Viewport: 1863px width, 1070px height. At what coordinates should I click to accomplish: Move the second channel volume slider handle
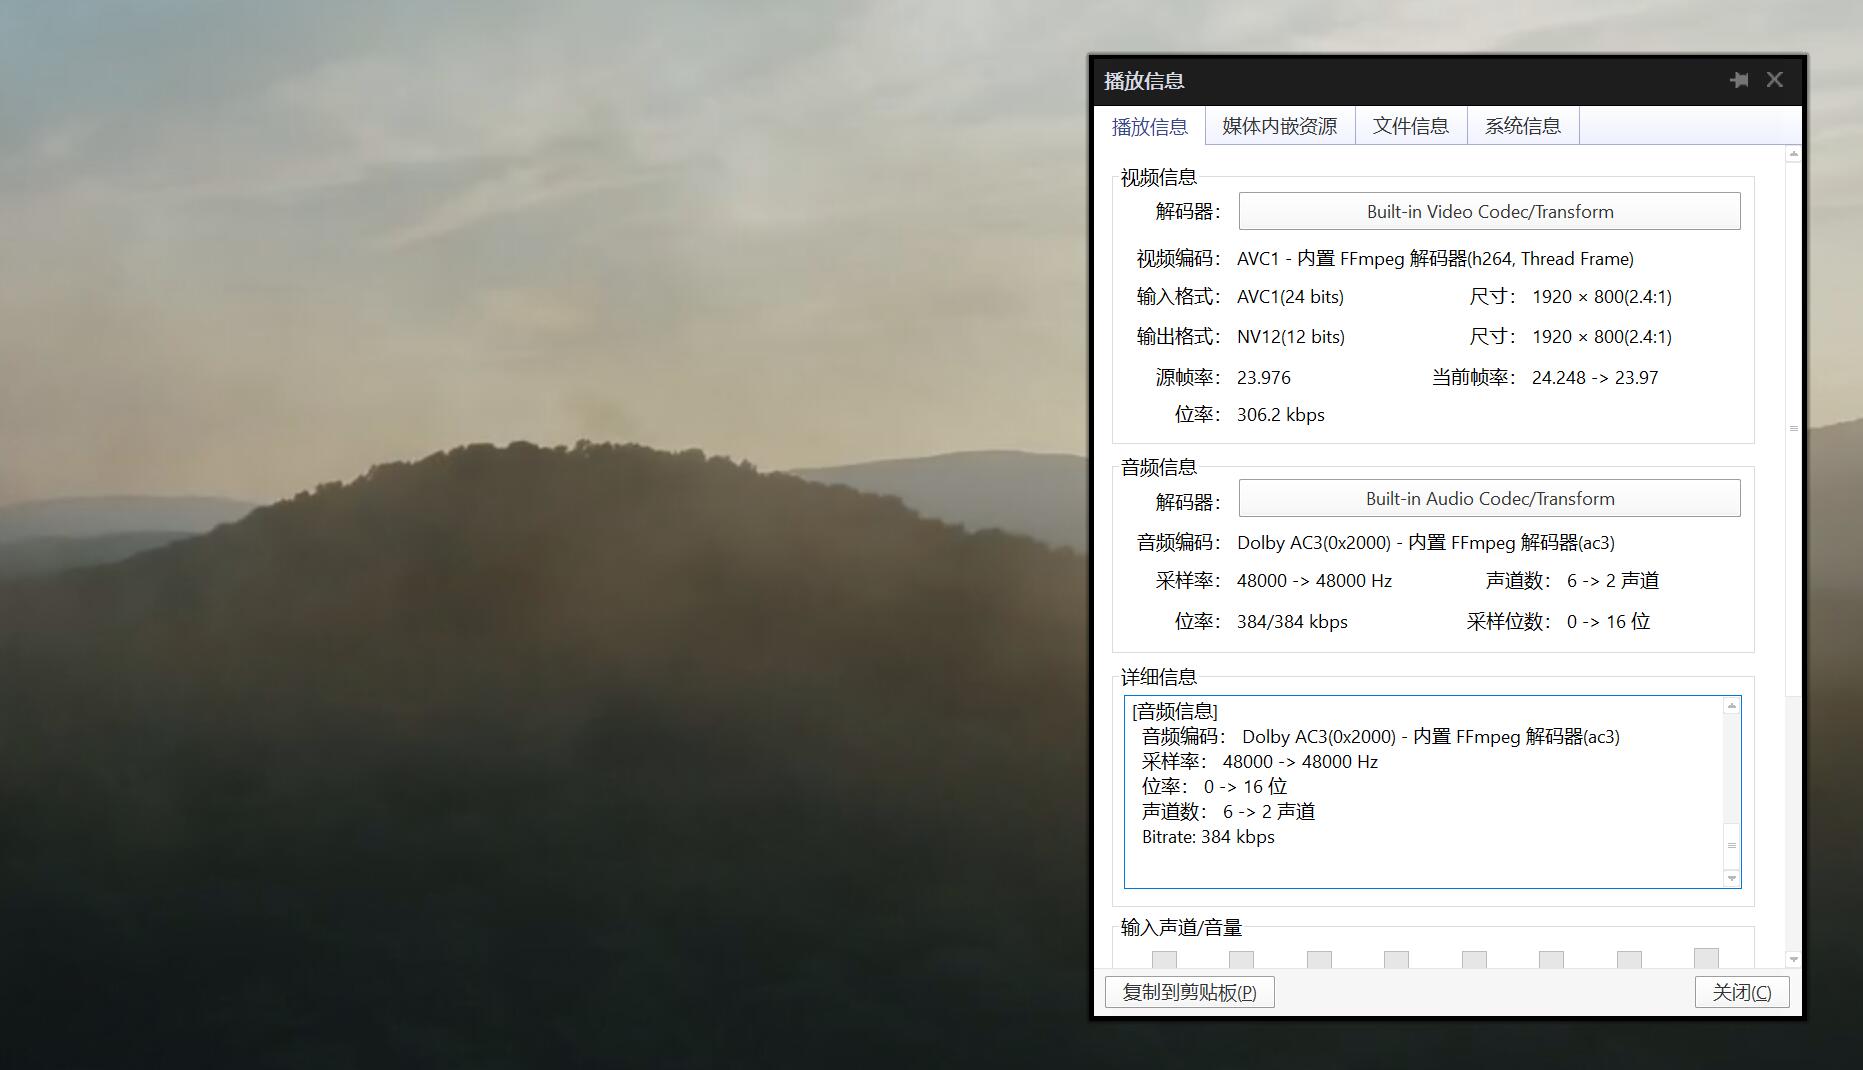tap(1241, 960)
